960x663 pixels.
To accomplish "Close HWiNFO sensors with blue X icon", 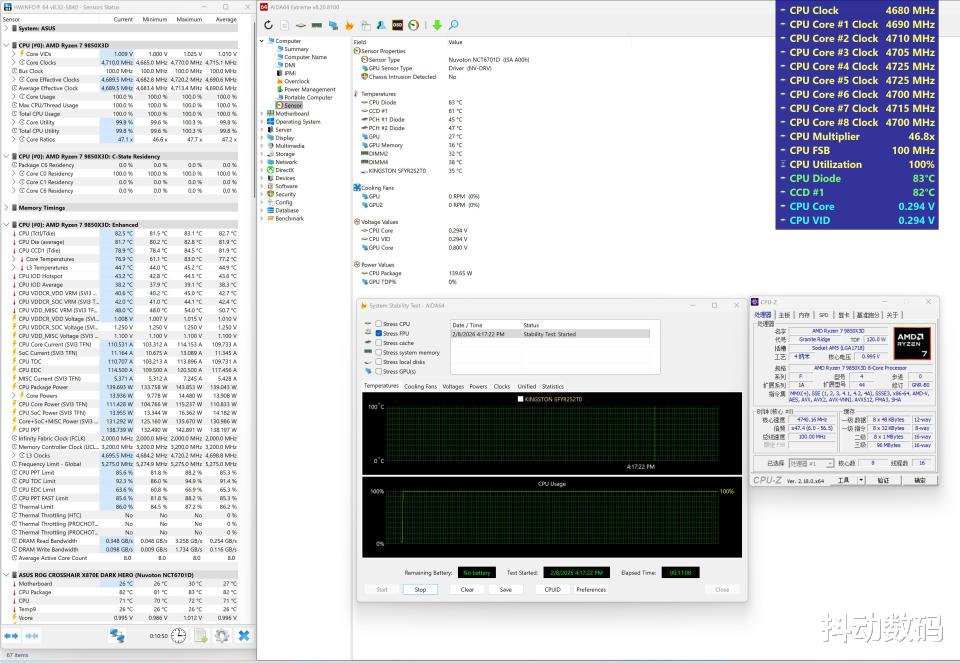I will [243, 635].
